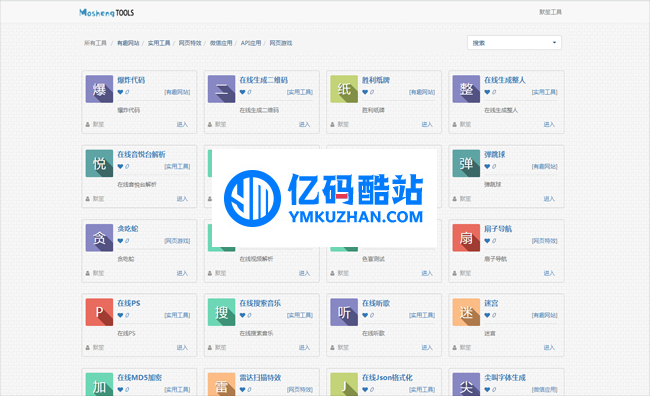Open the 搜索 dropdown box
Screen dimensions: 650x396
(x=514, y=43)
